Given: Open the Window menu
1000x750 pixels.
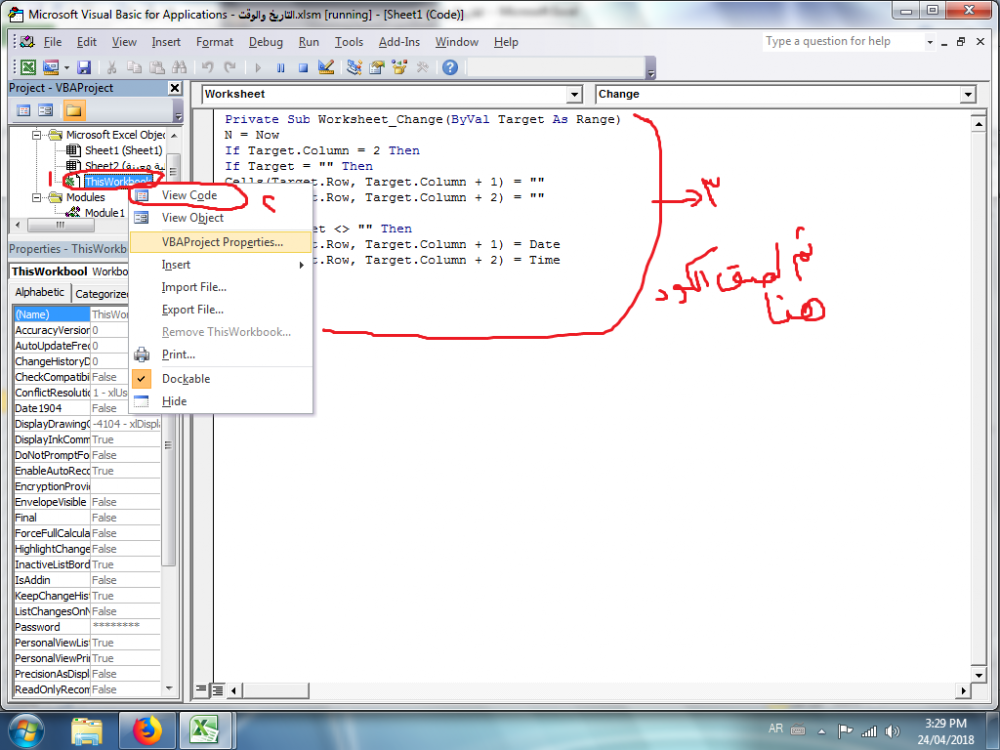Looking at the screenshot, I should 457,42.
